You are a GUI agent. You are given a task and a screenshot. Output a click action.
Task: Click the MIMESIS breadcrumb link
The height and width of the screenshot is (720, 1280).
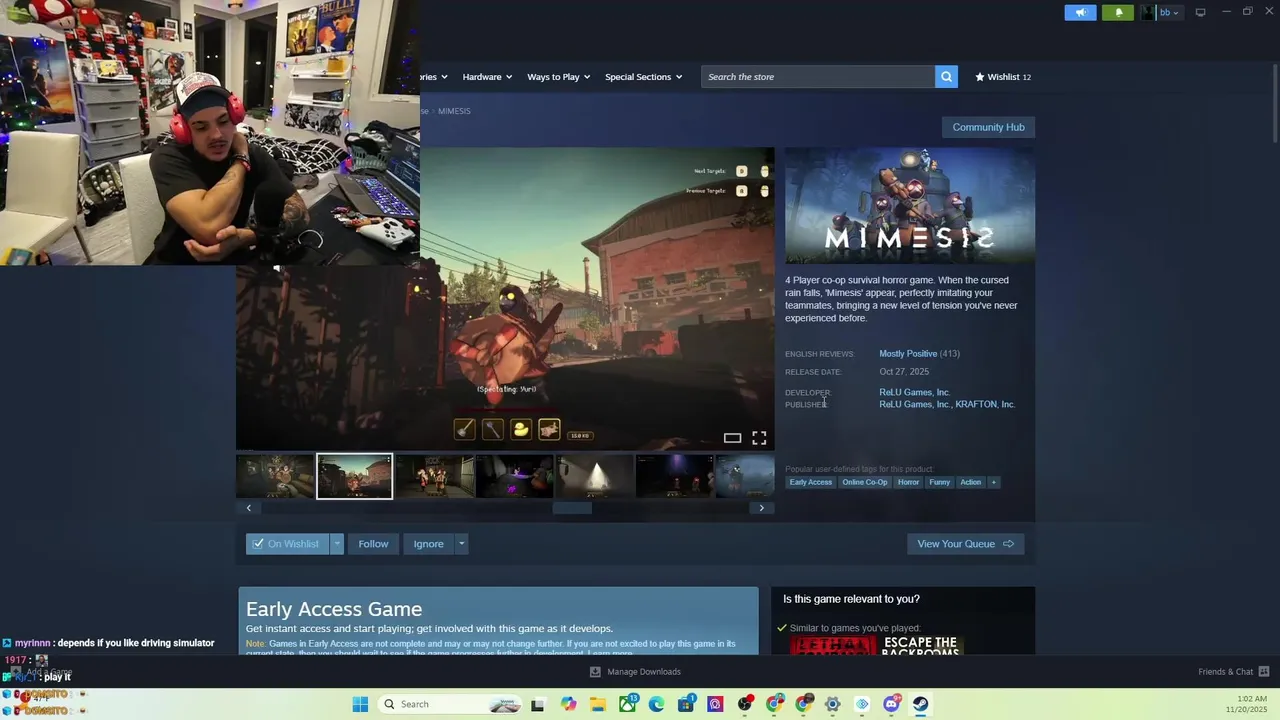[454, 111]
